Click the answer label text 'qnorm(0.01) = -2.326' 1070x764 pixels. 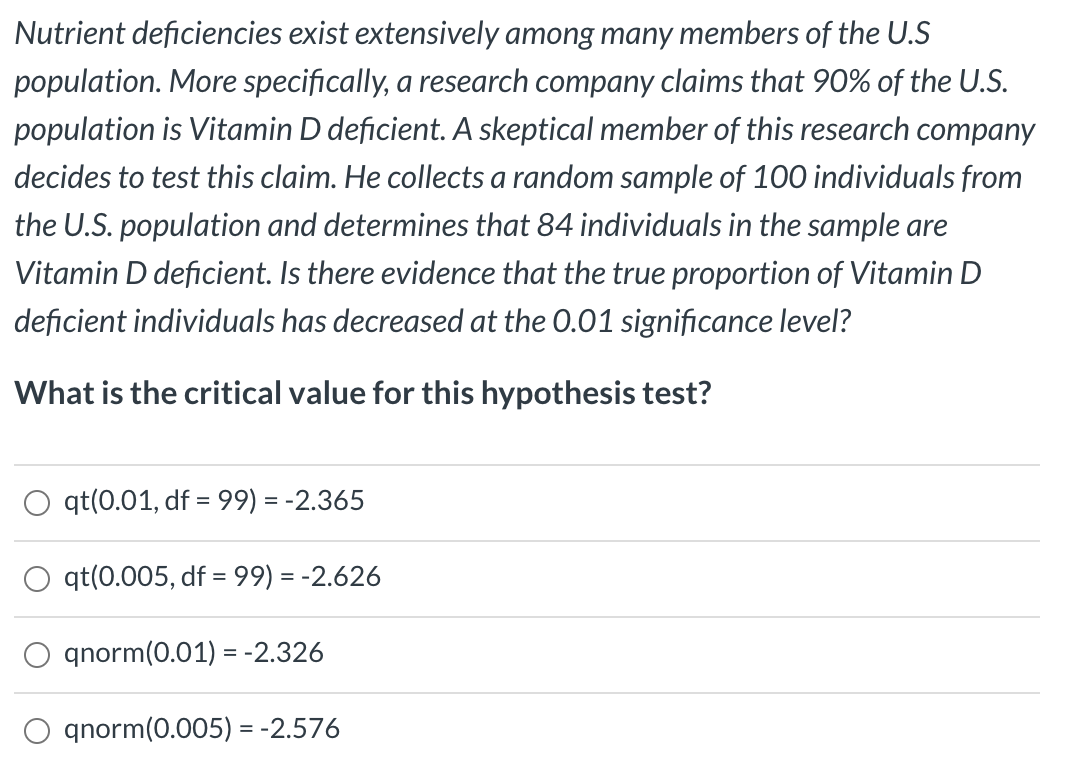[x=193, y=653]
